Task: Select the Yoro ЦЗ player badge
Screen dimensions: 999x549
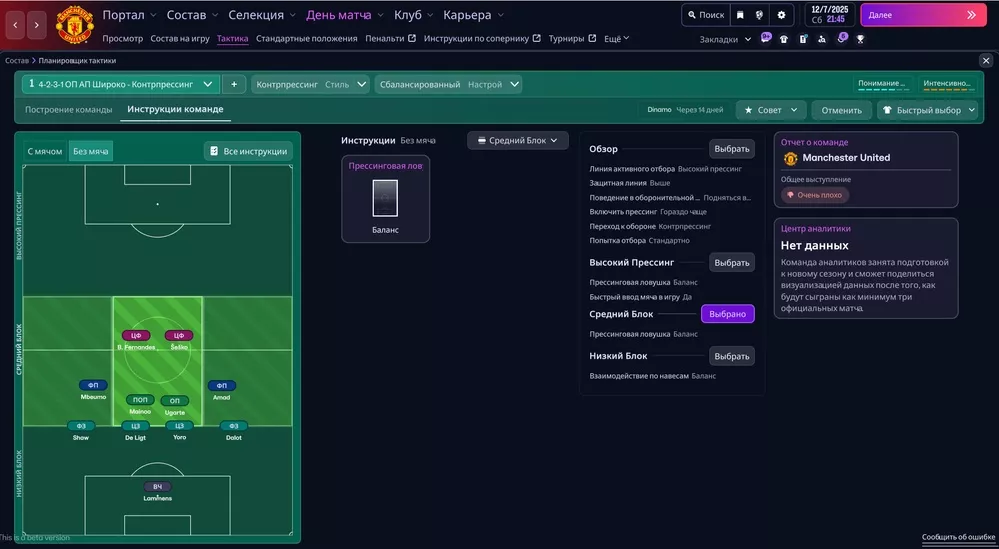Action: [x=180, y=426]
